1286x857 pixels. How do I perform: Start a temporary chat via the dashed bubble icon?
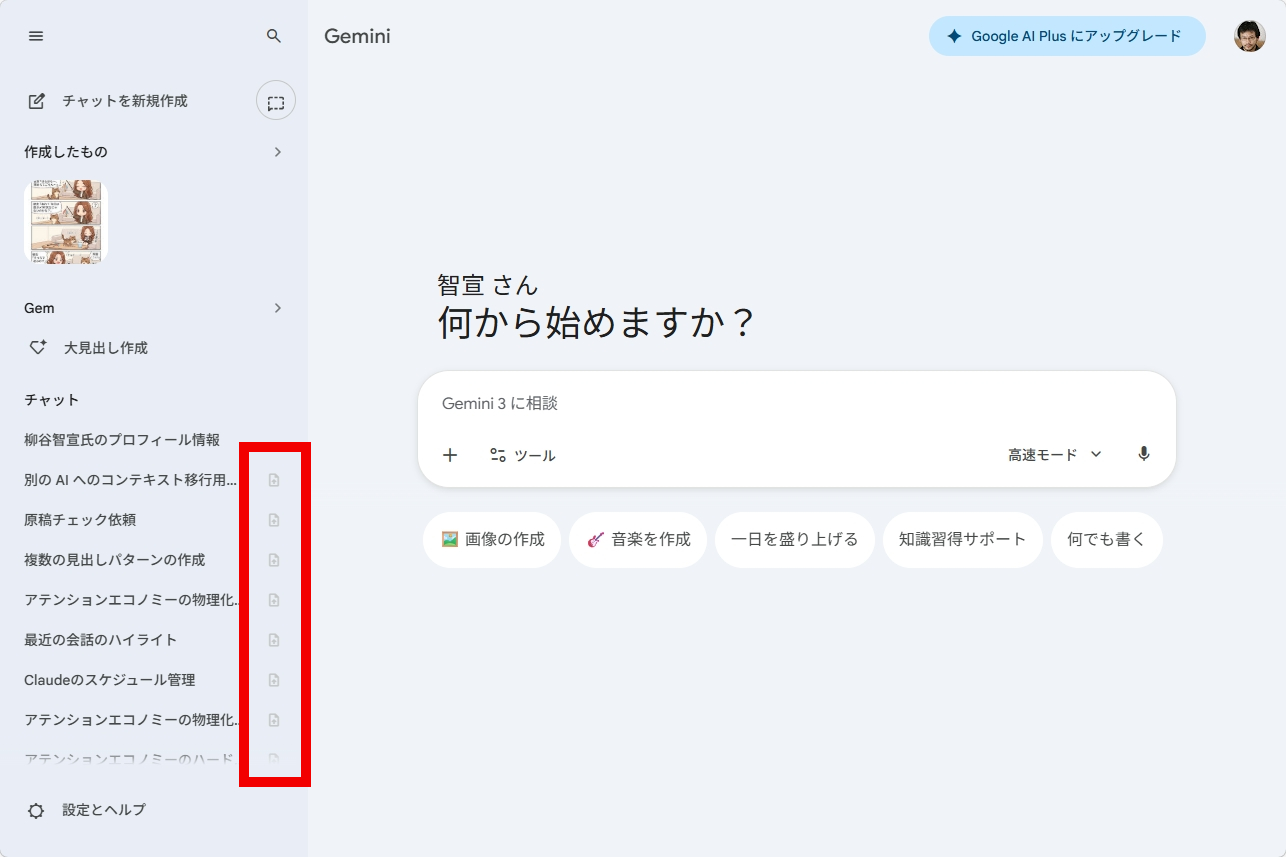[x=275, y=100]
